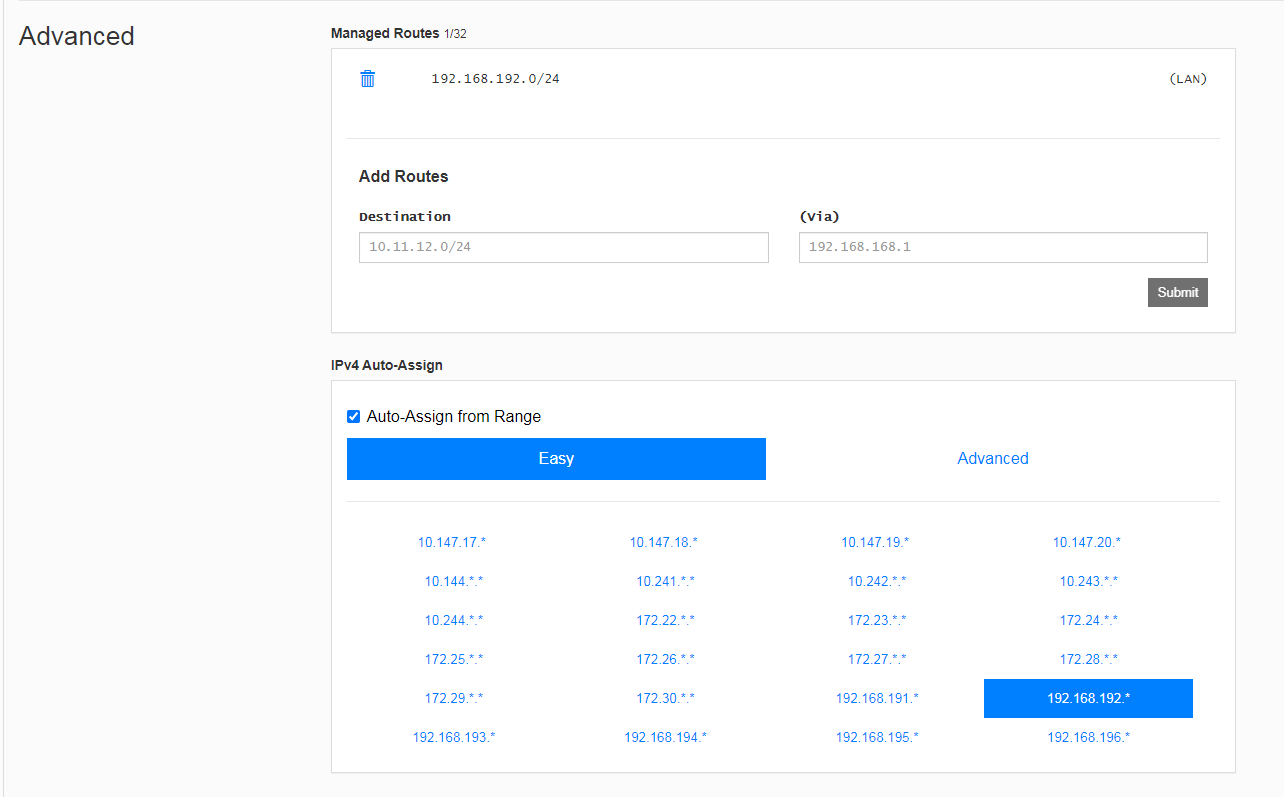Select the 172.30.*.* range

(x=665, y=698)
